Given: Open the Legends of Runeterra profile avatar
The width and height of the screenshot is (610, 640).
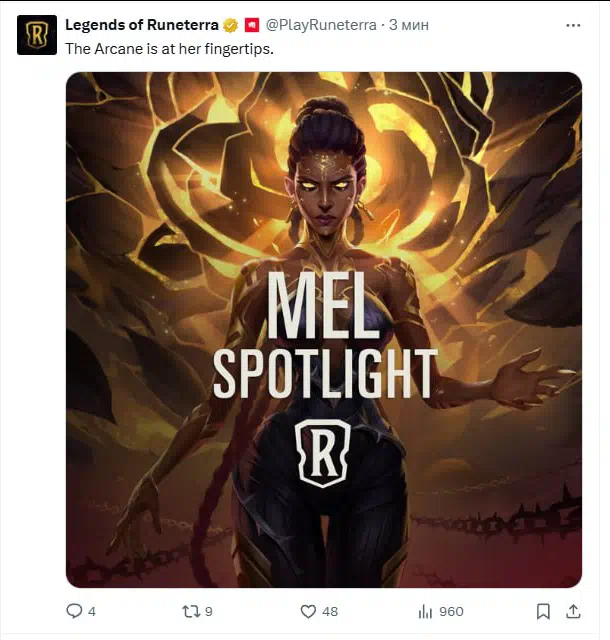Looking at the screenshot, I should click(x=37, y=35).
